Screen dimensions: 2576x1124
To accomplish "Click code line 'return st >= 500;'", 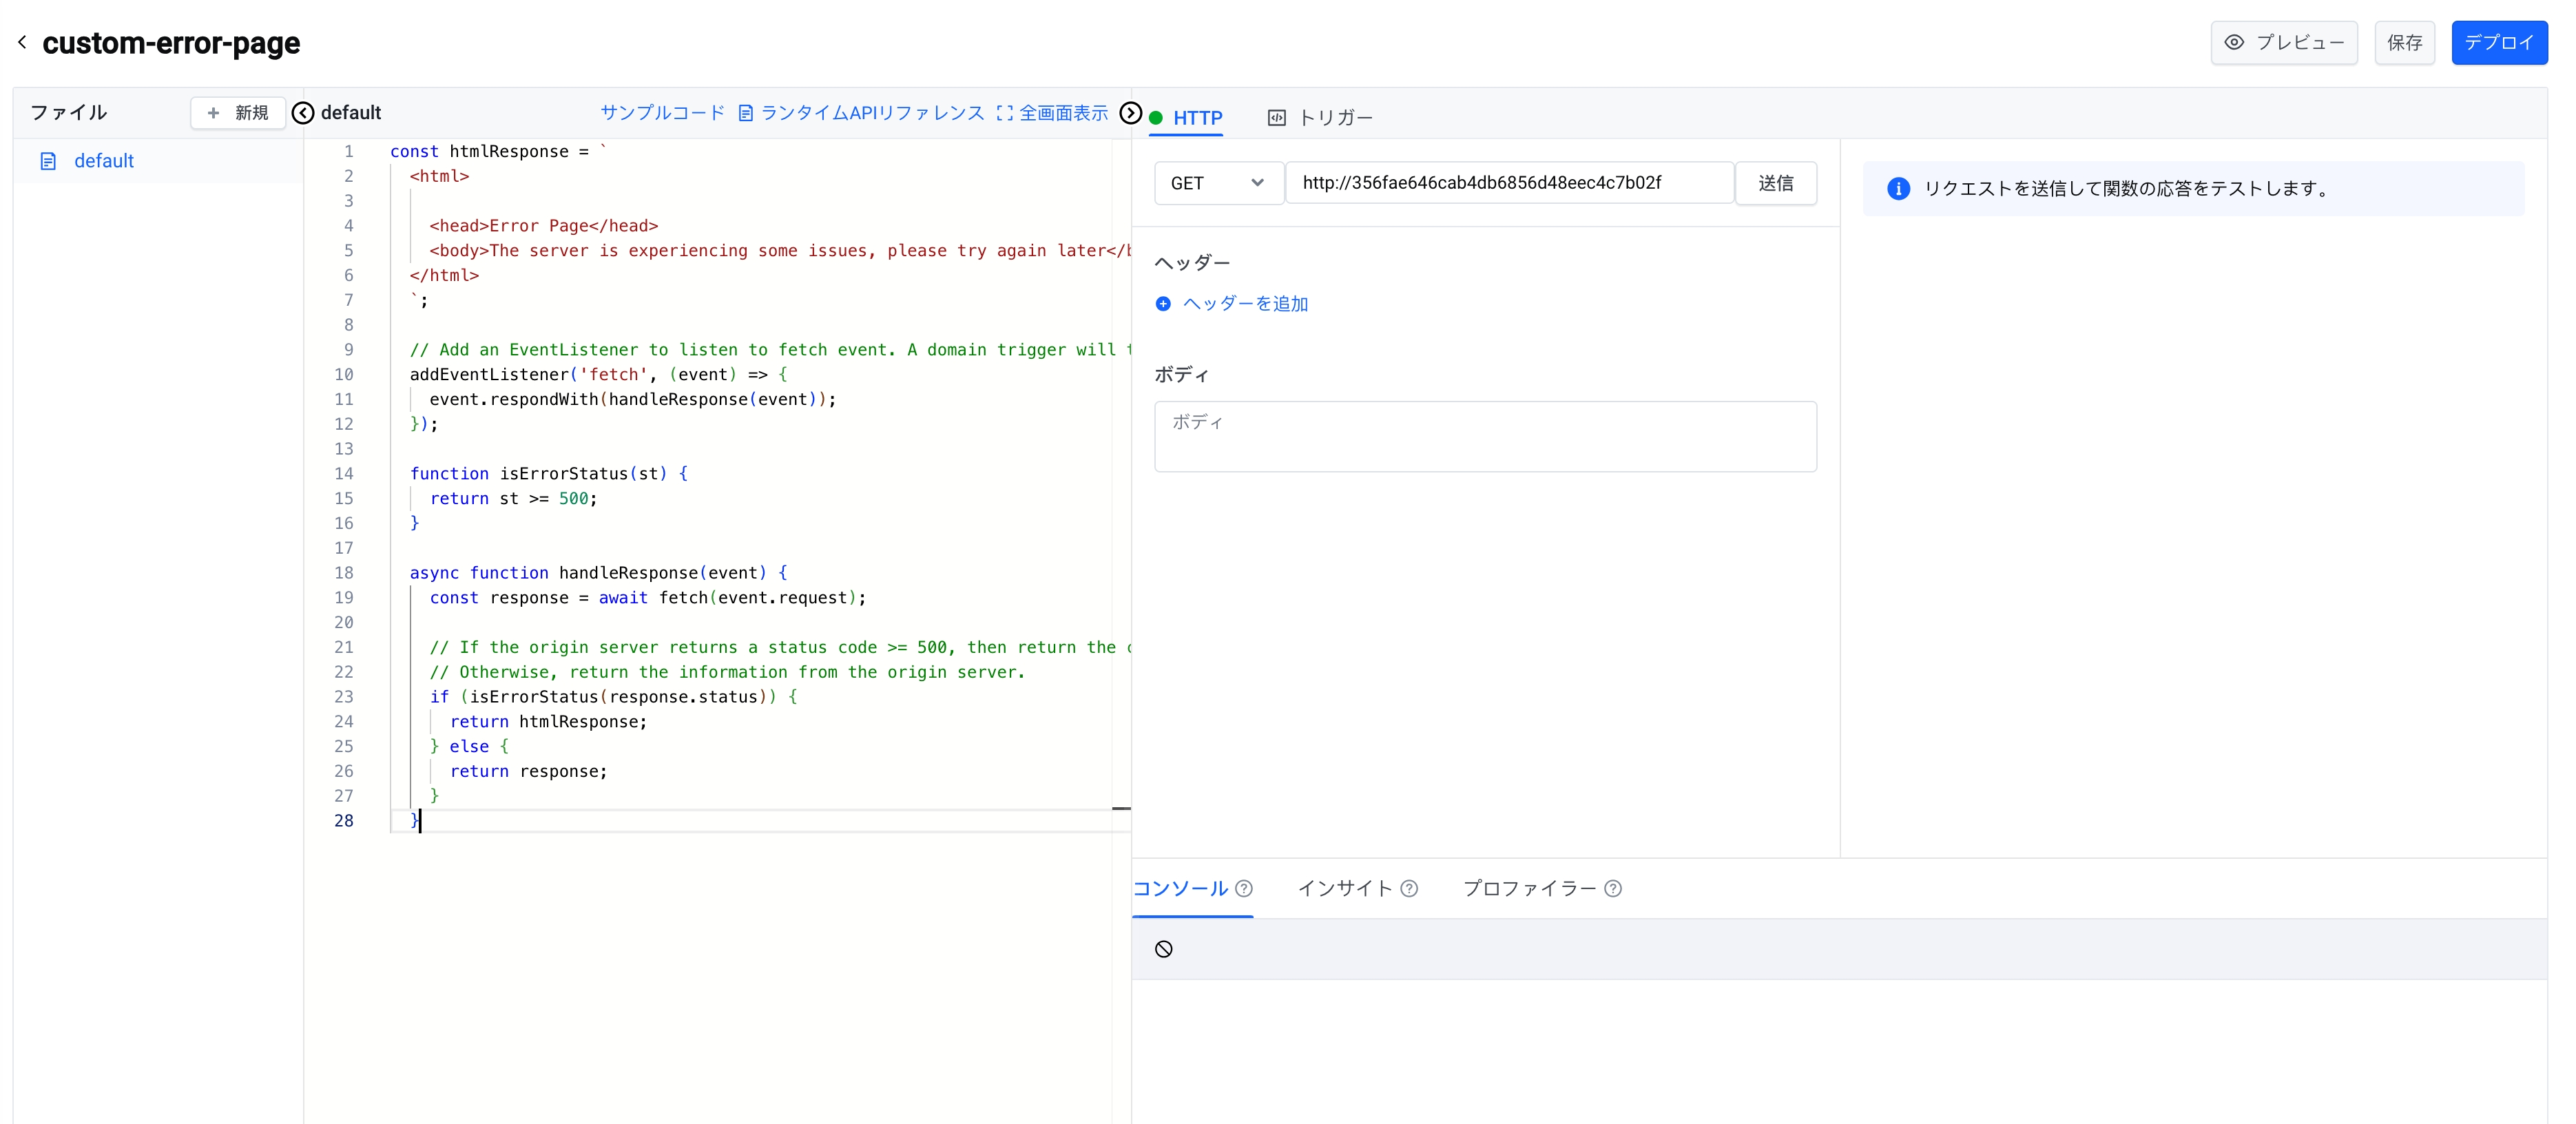I will coord(513,499).
